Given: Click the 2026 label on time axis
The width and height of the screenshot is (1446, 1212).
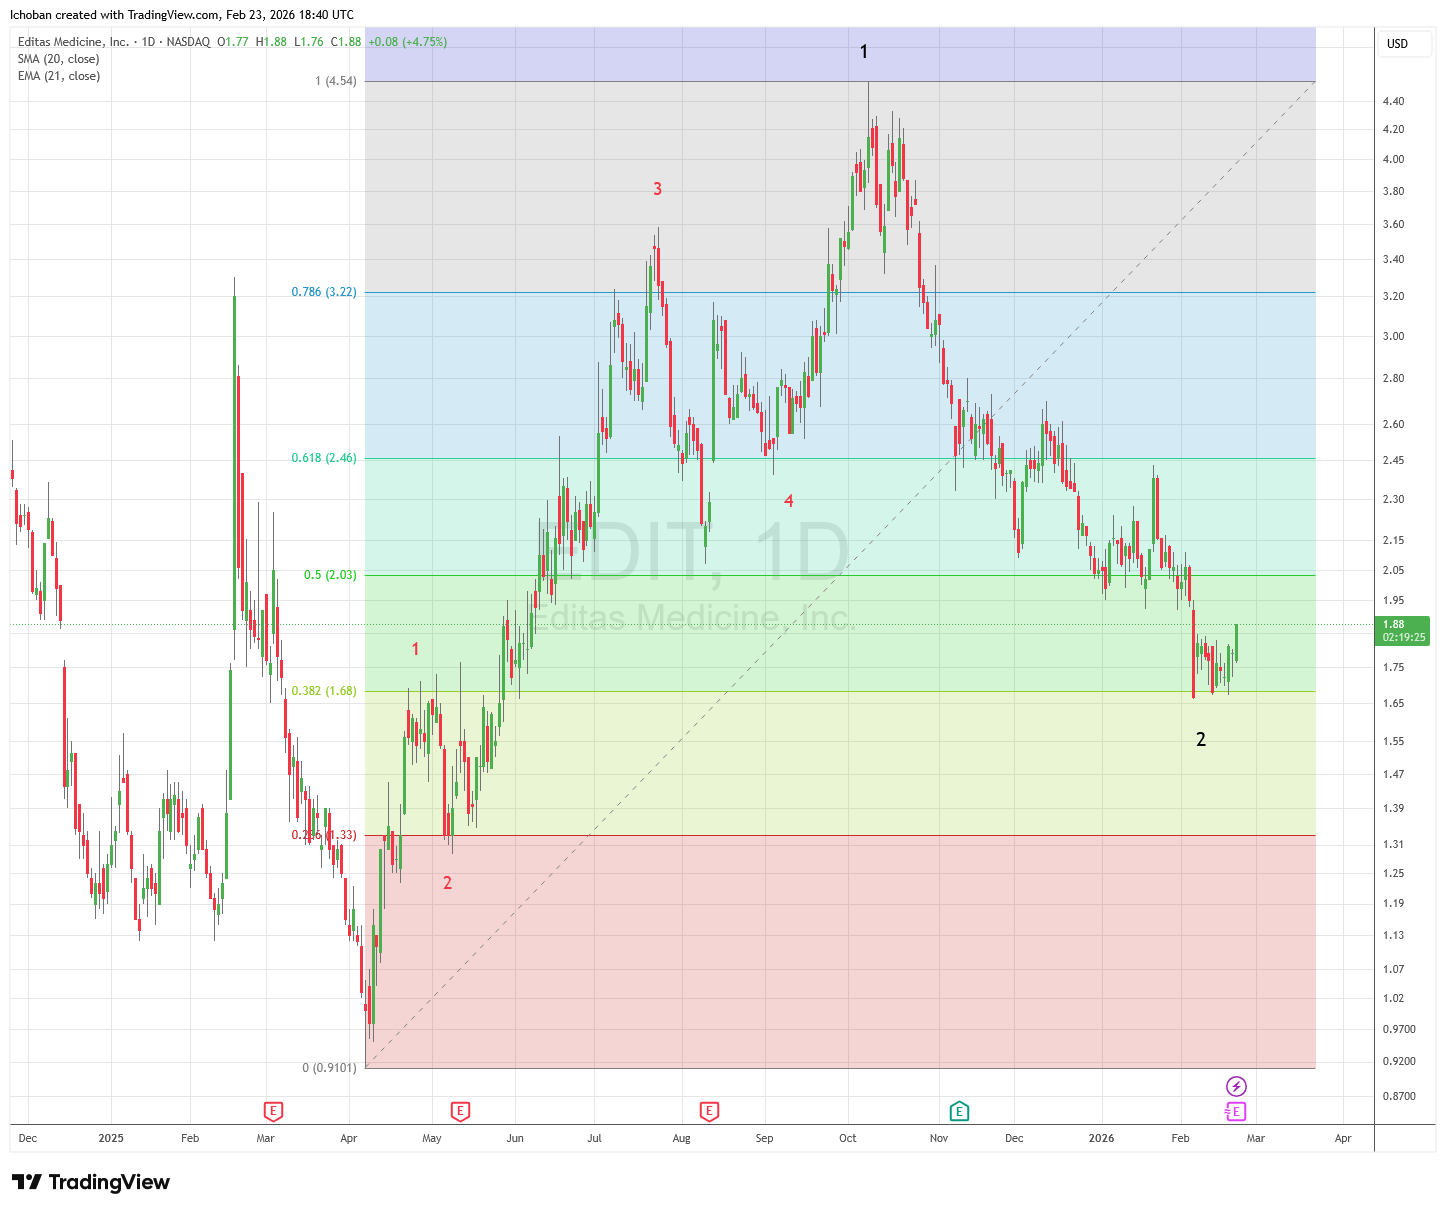Looking at the screenshot, I should pos(1101,1138).
